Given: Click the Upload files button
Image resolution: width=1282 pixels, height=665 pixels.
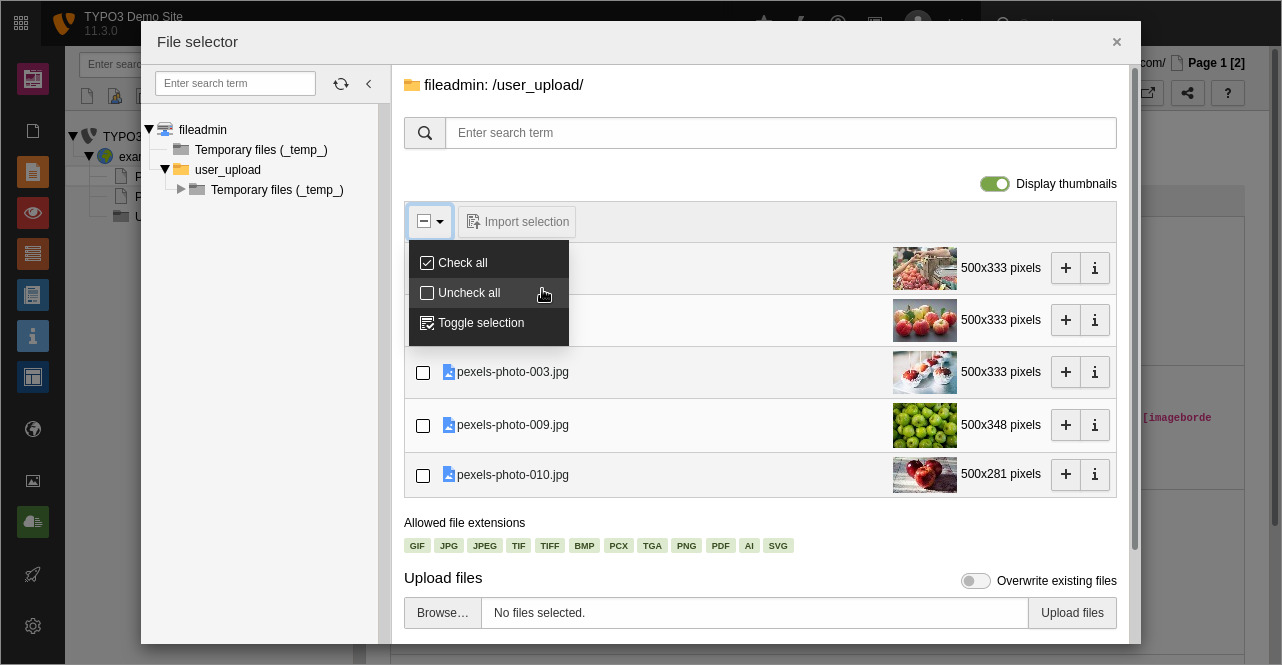Looking at the screenshot, I should [1072, 613].
